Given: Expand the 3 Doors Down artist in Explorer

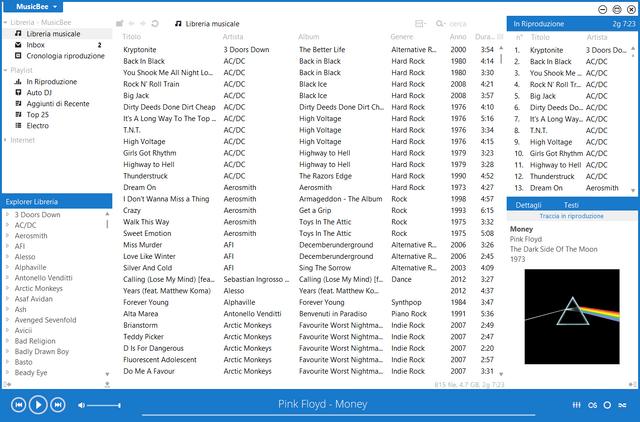Looking at the screenshot, I should (7, 214).
